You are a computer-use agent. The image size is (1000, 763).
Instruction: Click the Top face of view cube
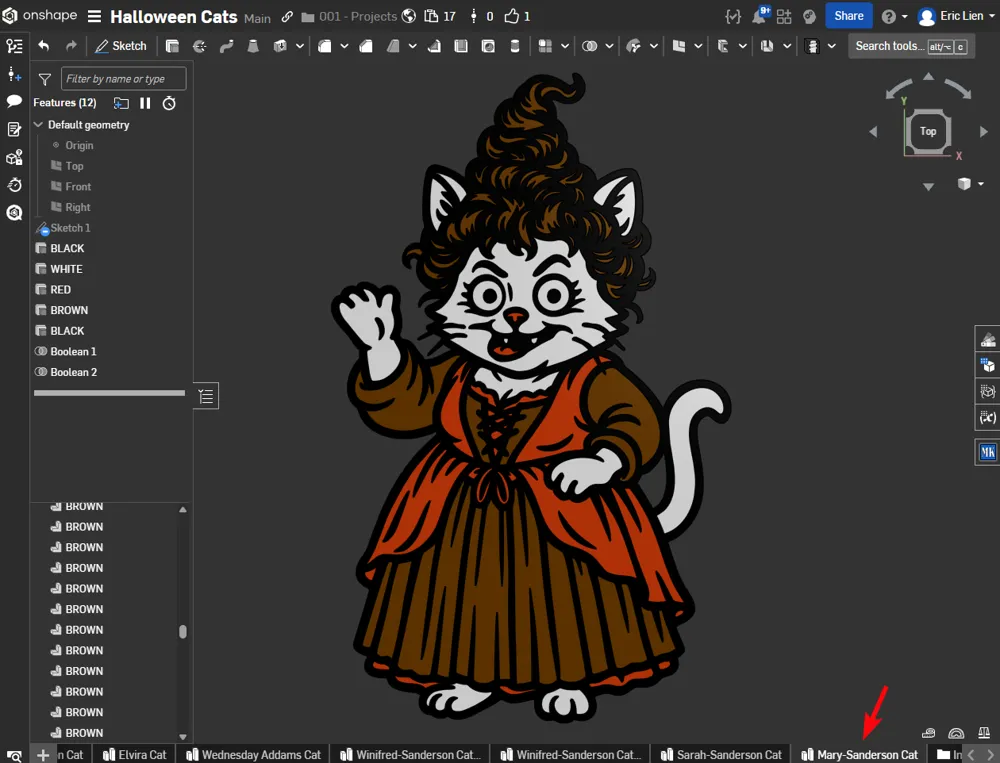[928, 131]
